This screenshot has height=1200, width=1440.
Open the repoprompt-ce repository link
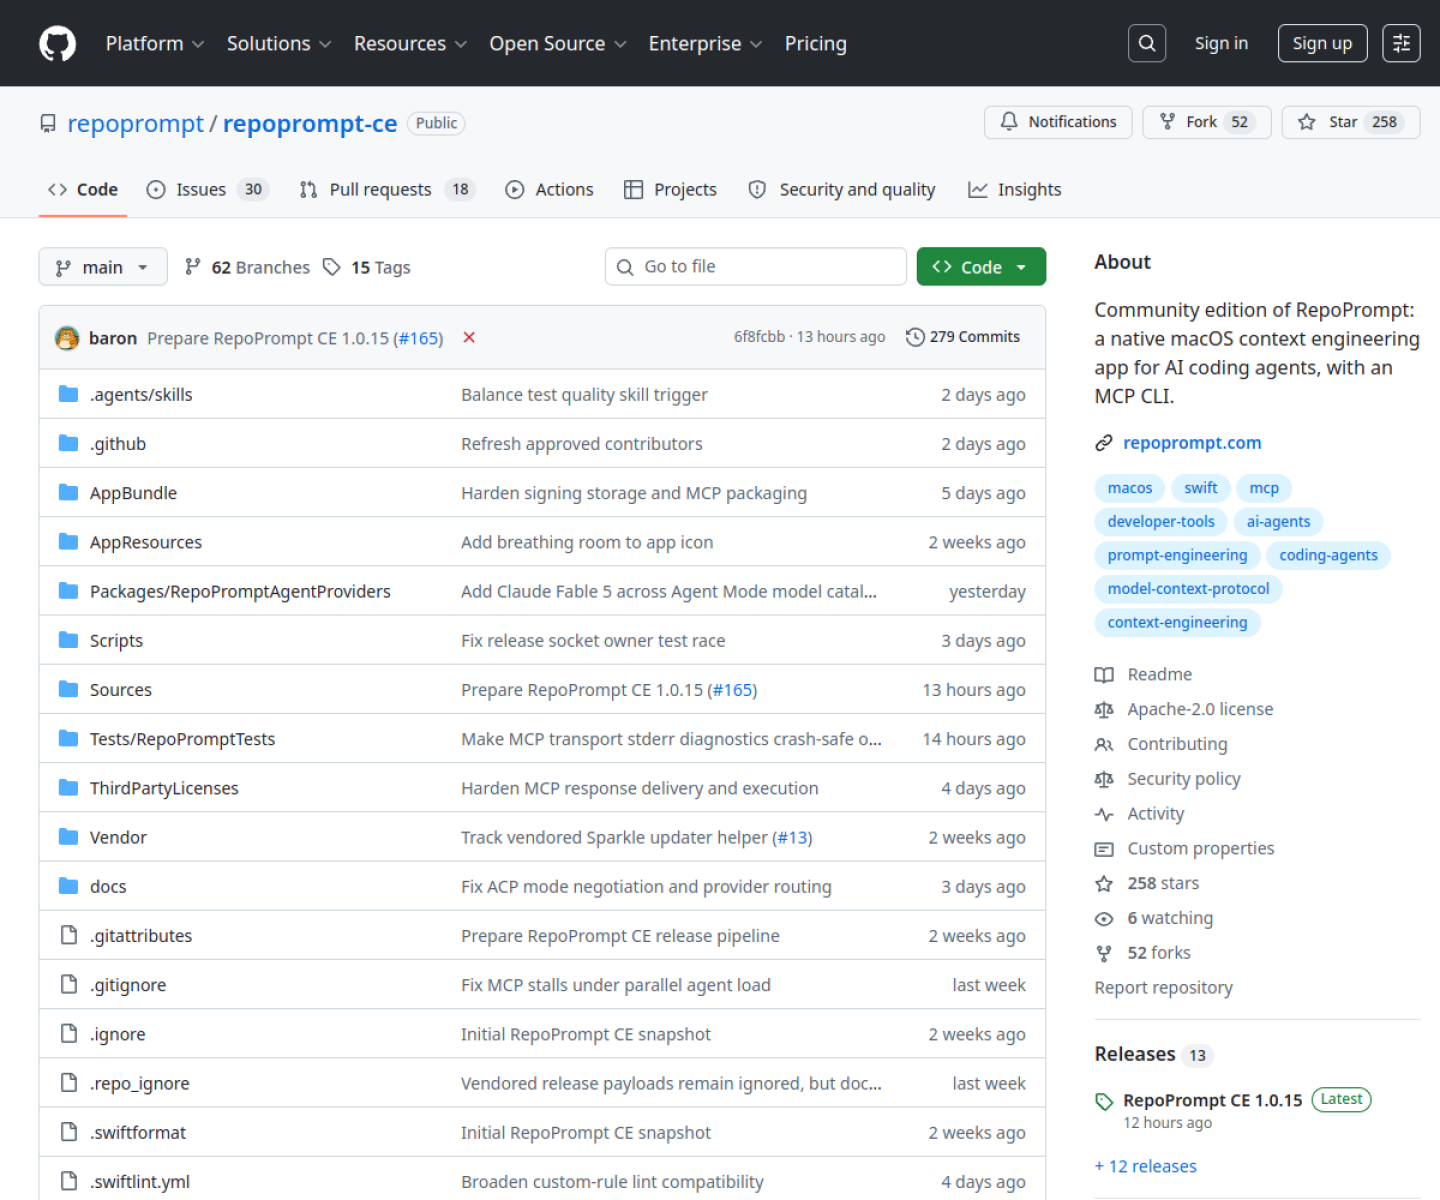point(310,123)
